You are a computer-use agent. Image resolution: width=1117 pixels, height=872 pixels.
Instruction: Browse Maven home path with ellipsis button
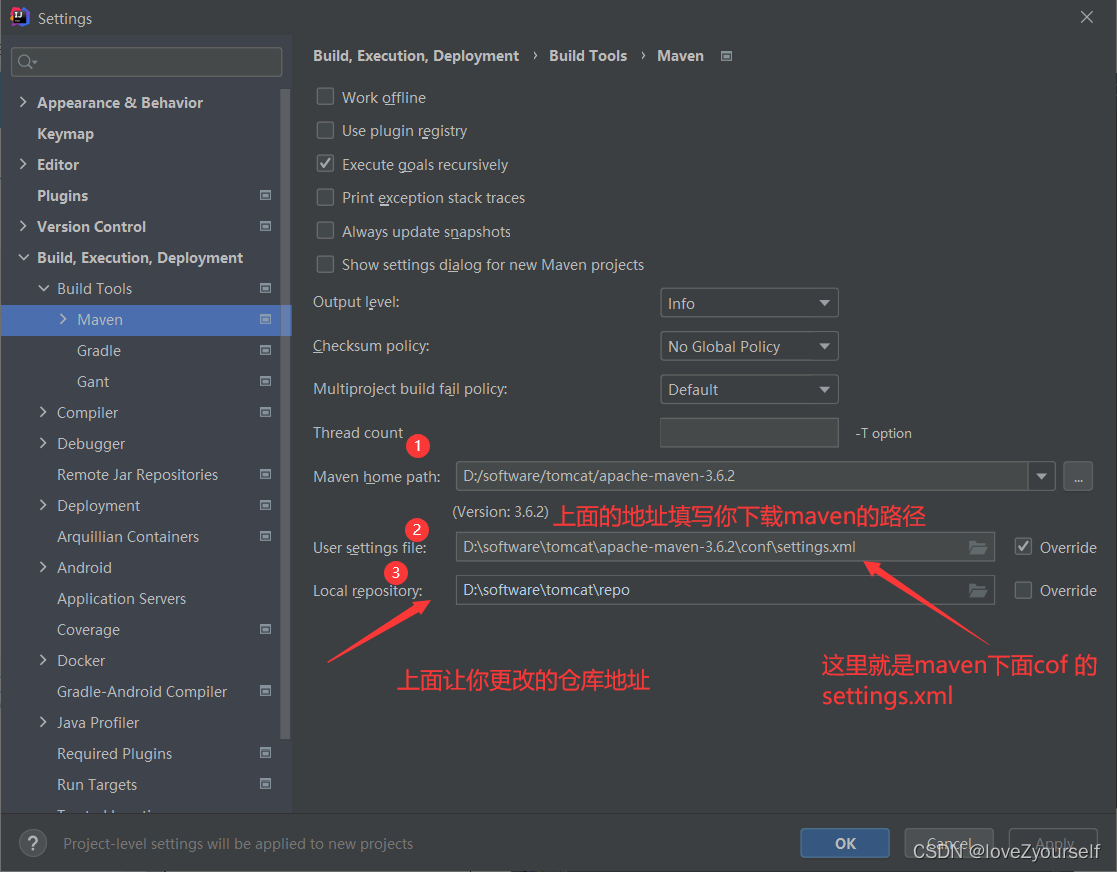pos(1078,476)
